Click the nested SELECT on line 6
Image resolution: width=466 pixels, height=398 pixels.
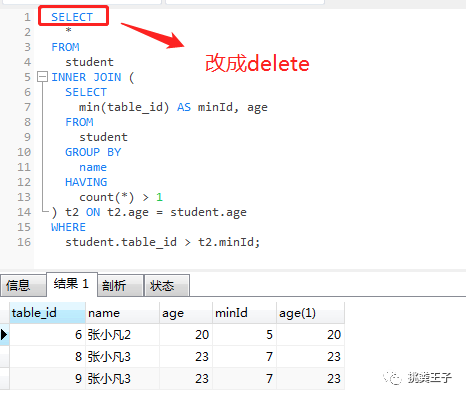86,92
